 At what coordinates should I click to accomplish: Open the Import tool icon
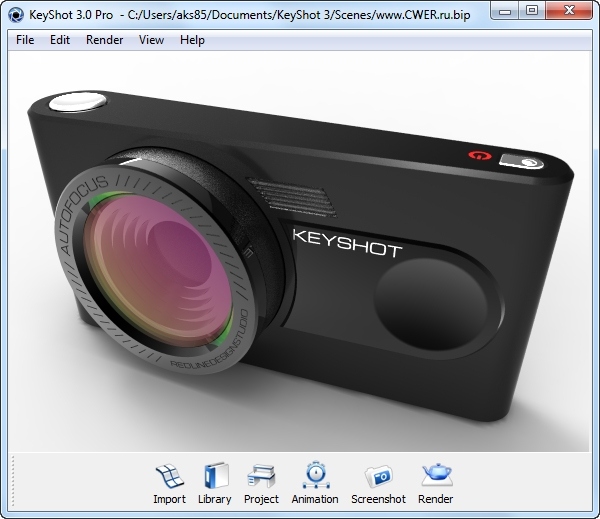(x=170, y=477)
